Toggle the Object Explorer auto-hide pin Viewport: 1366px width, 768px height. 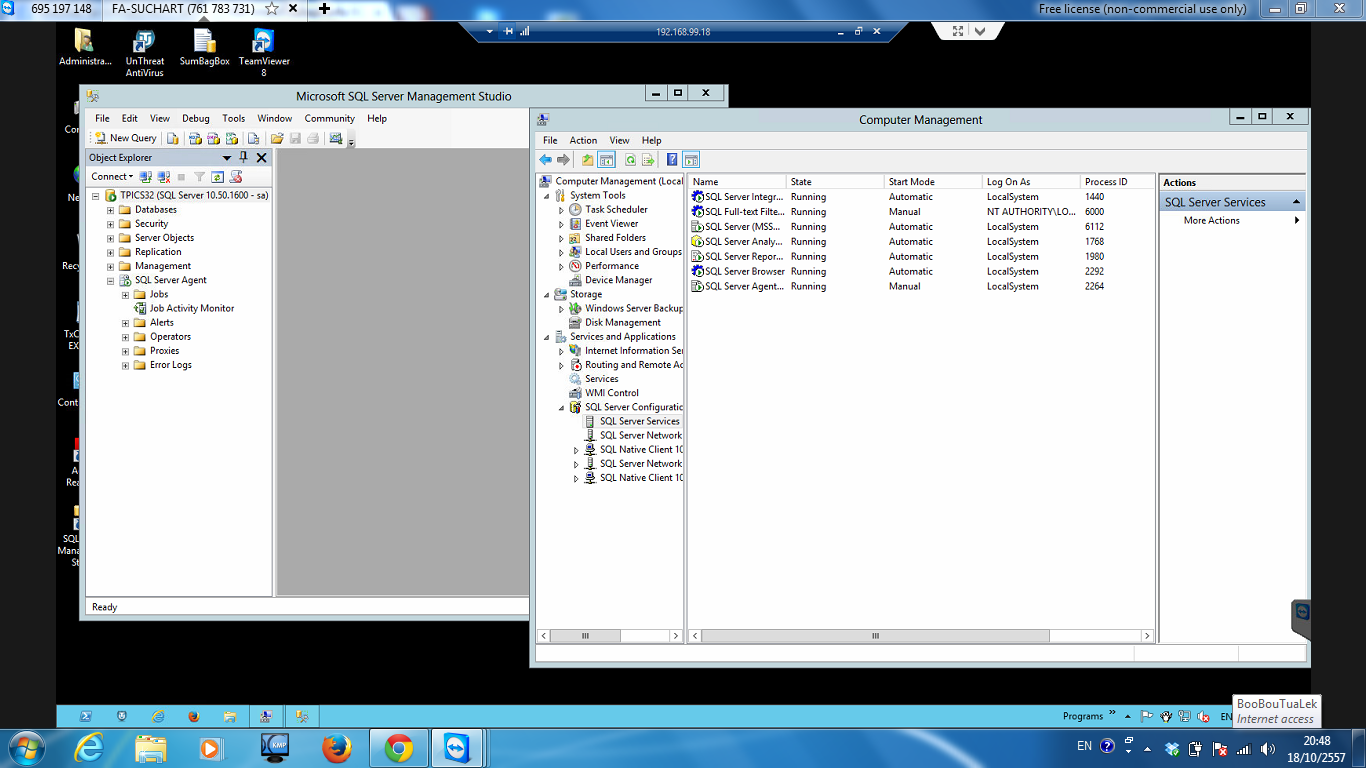244,158
